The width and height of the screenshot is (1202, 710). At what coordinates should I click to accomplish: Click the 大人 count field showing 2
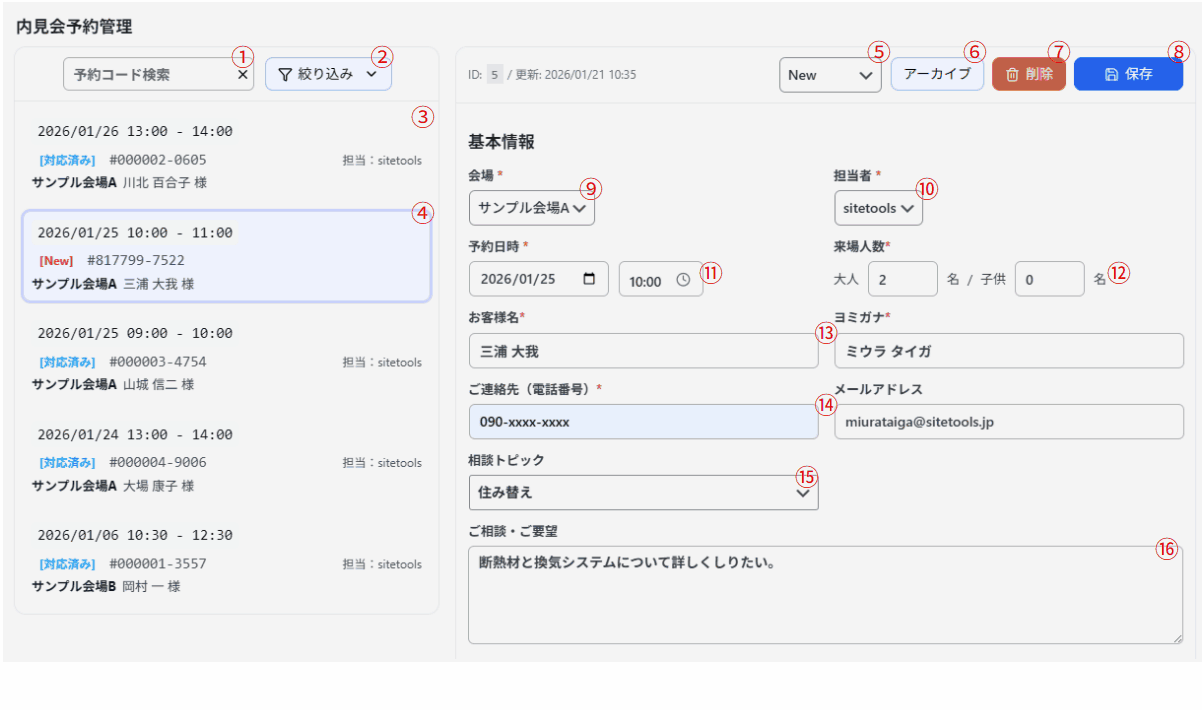pos(902,279)
